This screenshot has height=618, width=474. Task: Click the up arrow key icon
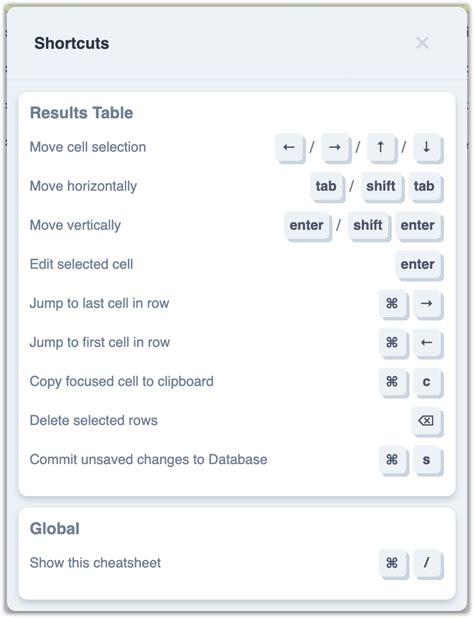(x=381, y=148)
